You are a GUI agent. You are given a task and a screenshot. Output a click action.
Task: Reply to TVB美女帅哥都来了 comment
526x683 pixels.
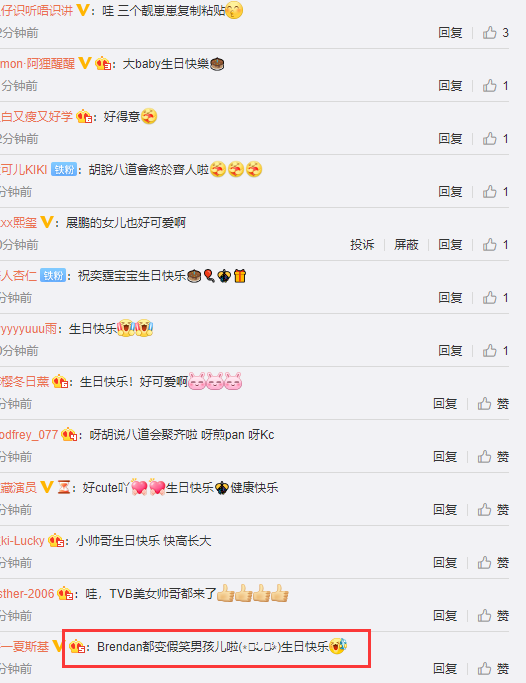(x=445, y=616)
